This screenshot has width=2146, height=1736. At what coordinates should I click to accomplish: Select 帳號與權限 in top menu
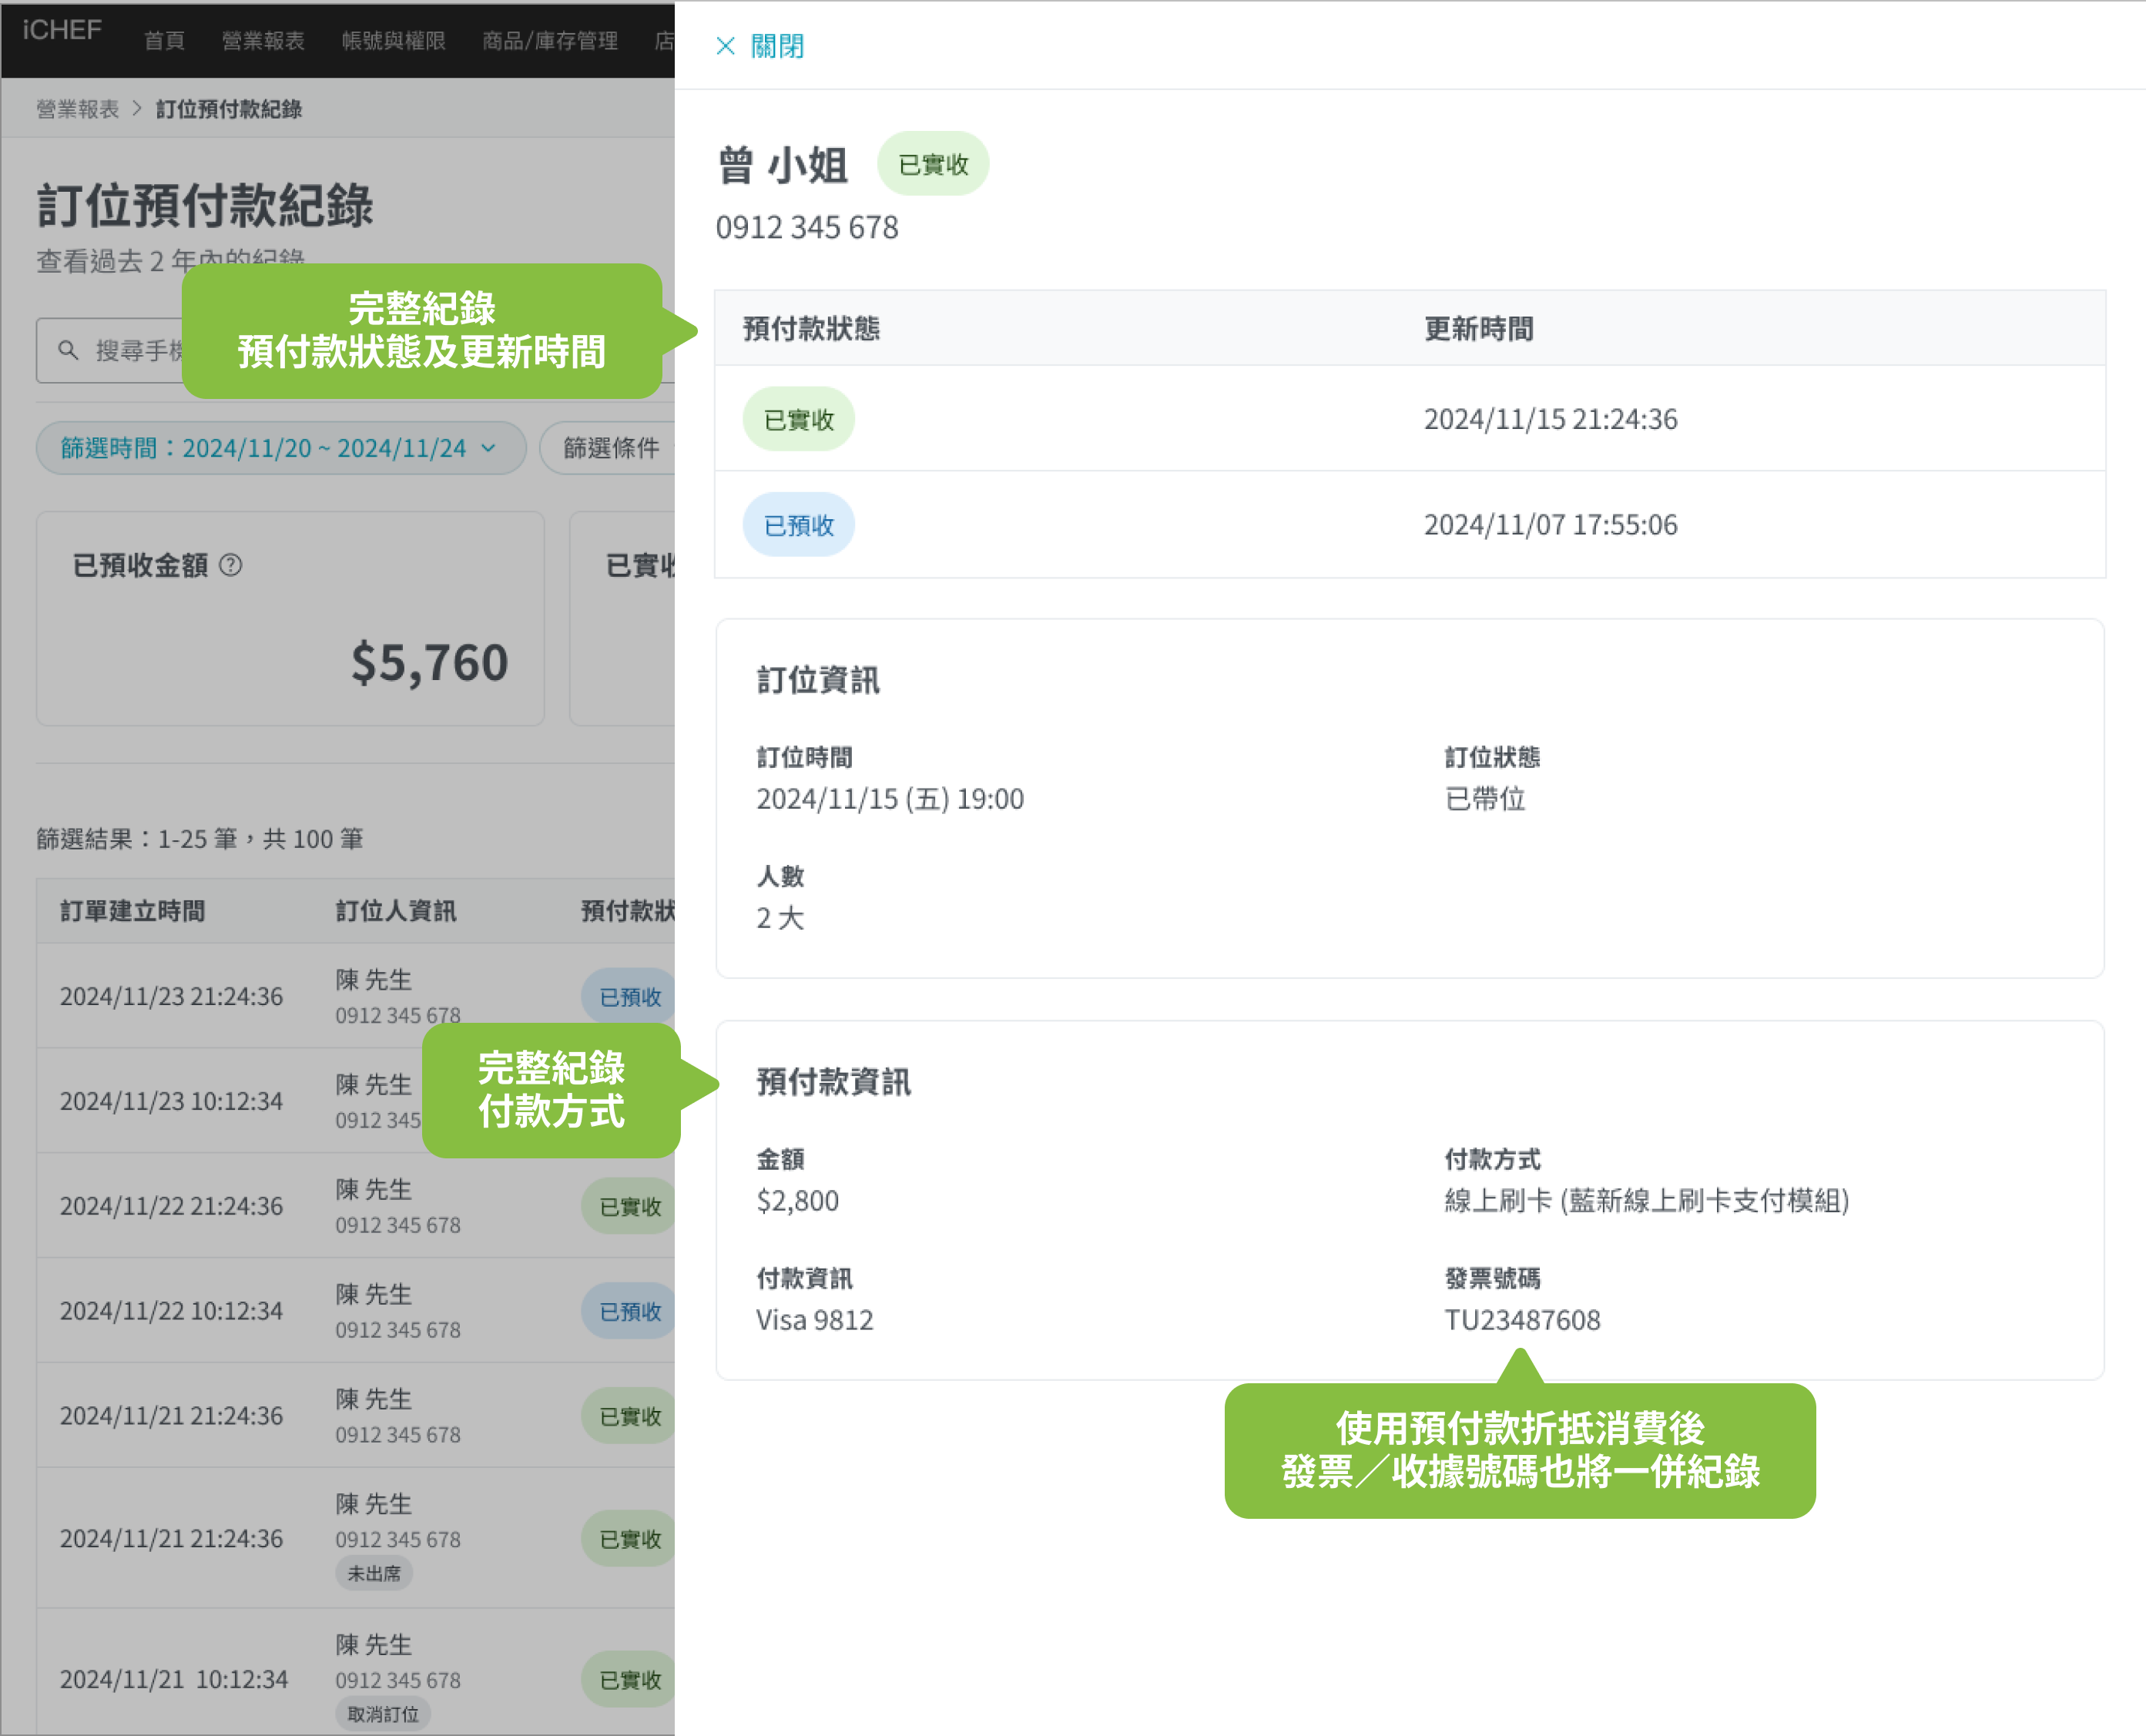[x=393, y=41]
